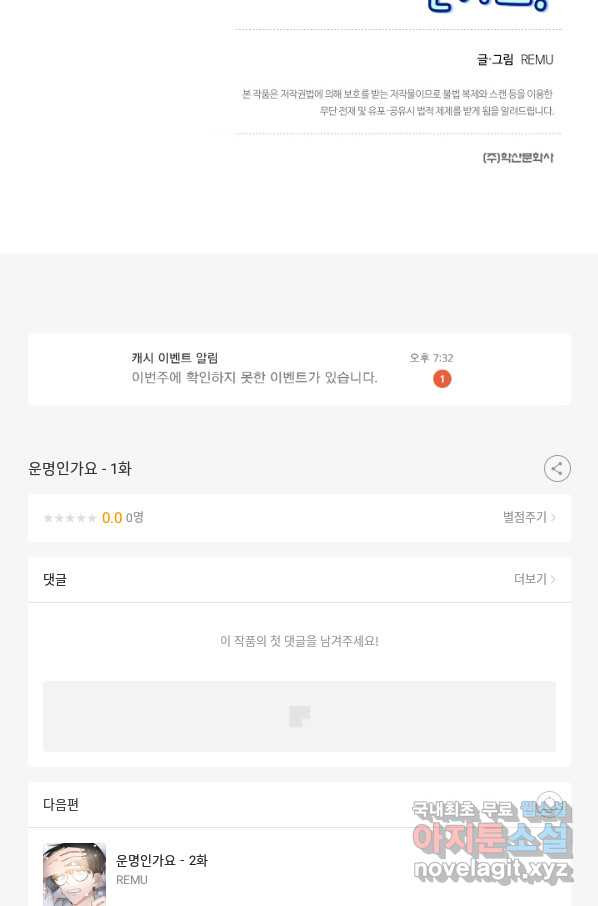Open the 캐시 이벤트 알림 notification banner
Image resolution: width=598 pixels, height=906 pixels.
point(299,369)
